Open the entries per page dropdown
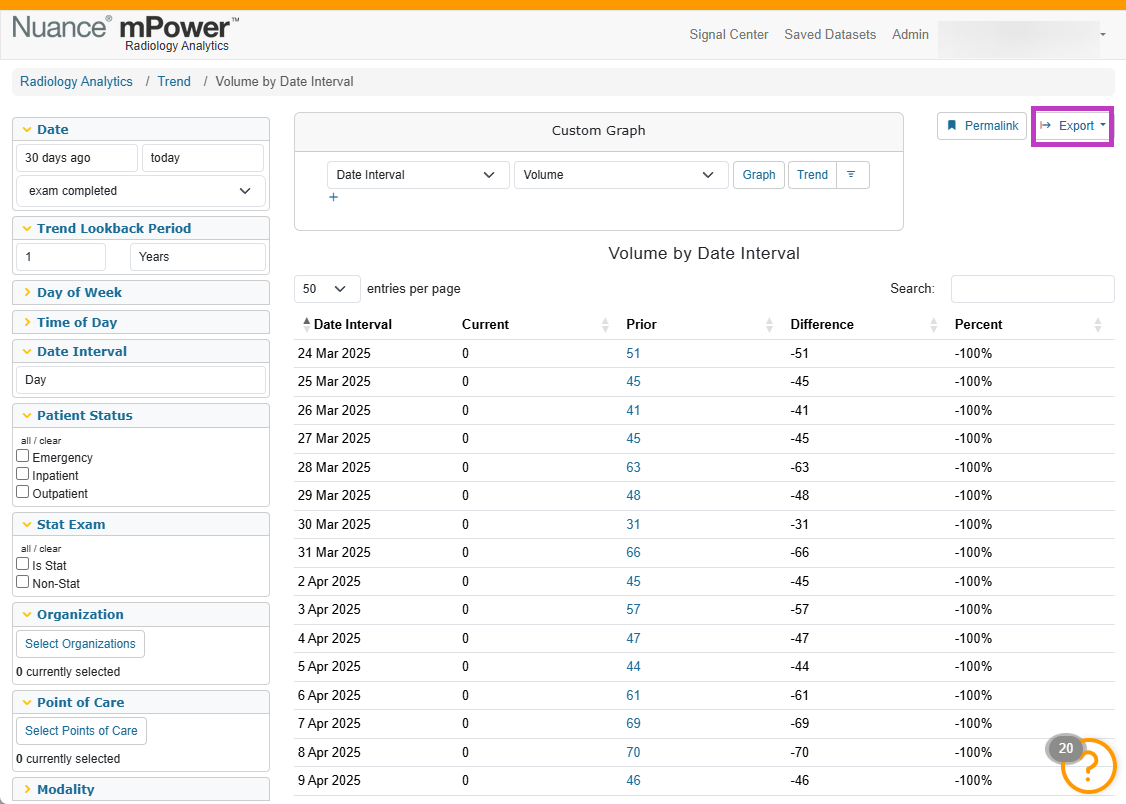Viewport: 1126px width, 804px height. tap(327, 289)
